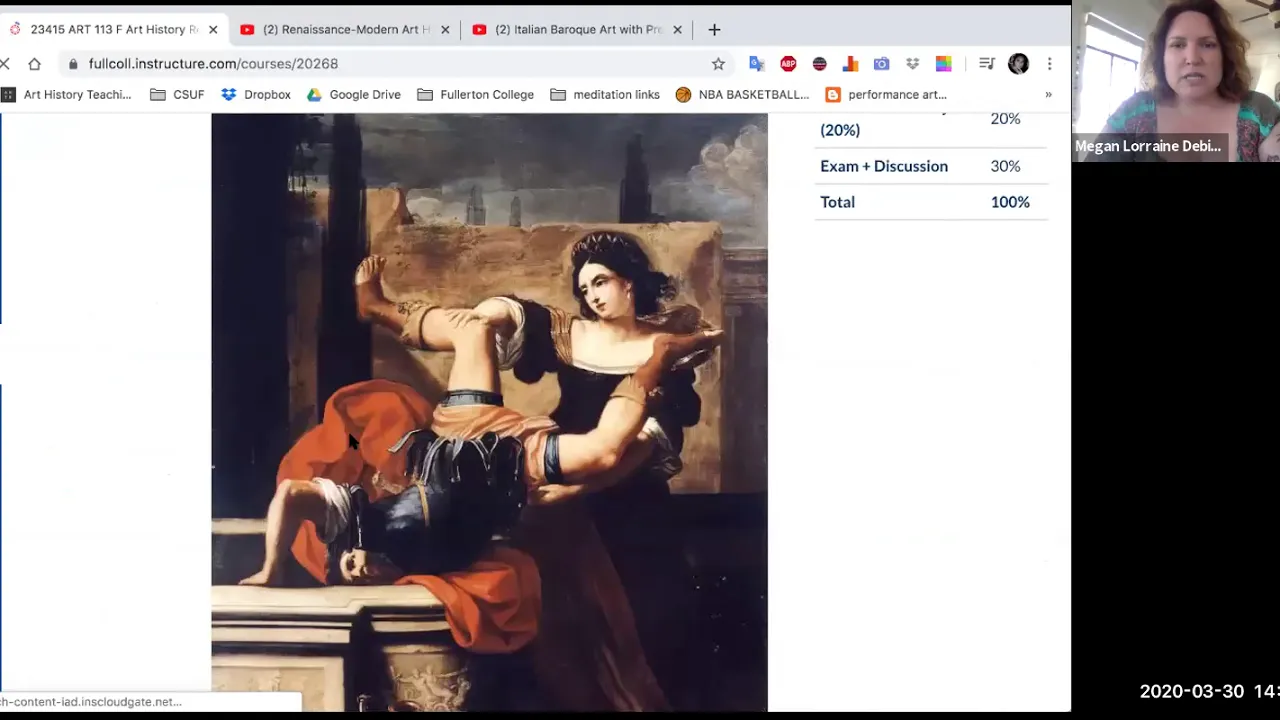Viewport: 1280px width, 720px height.
Task: Click the Baroque painting image
Action: [489, 412]
